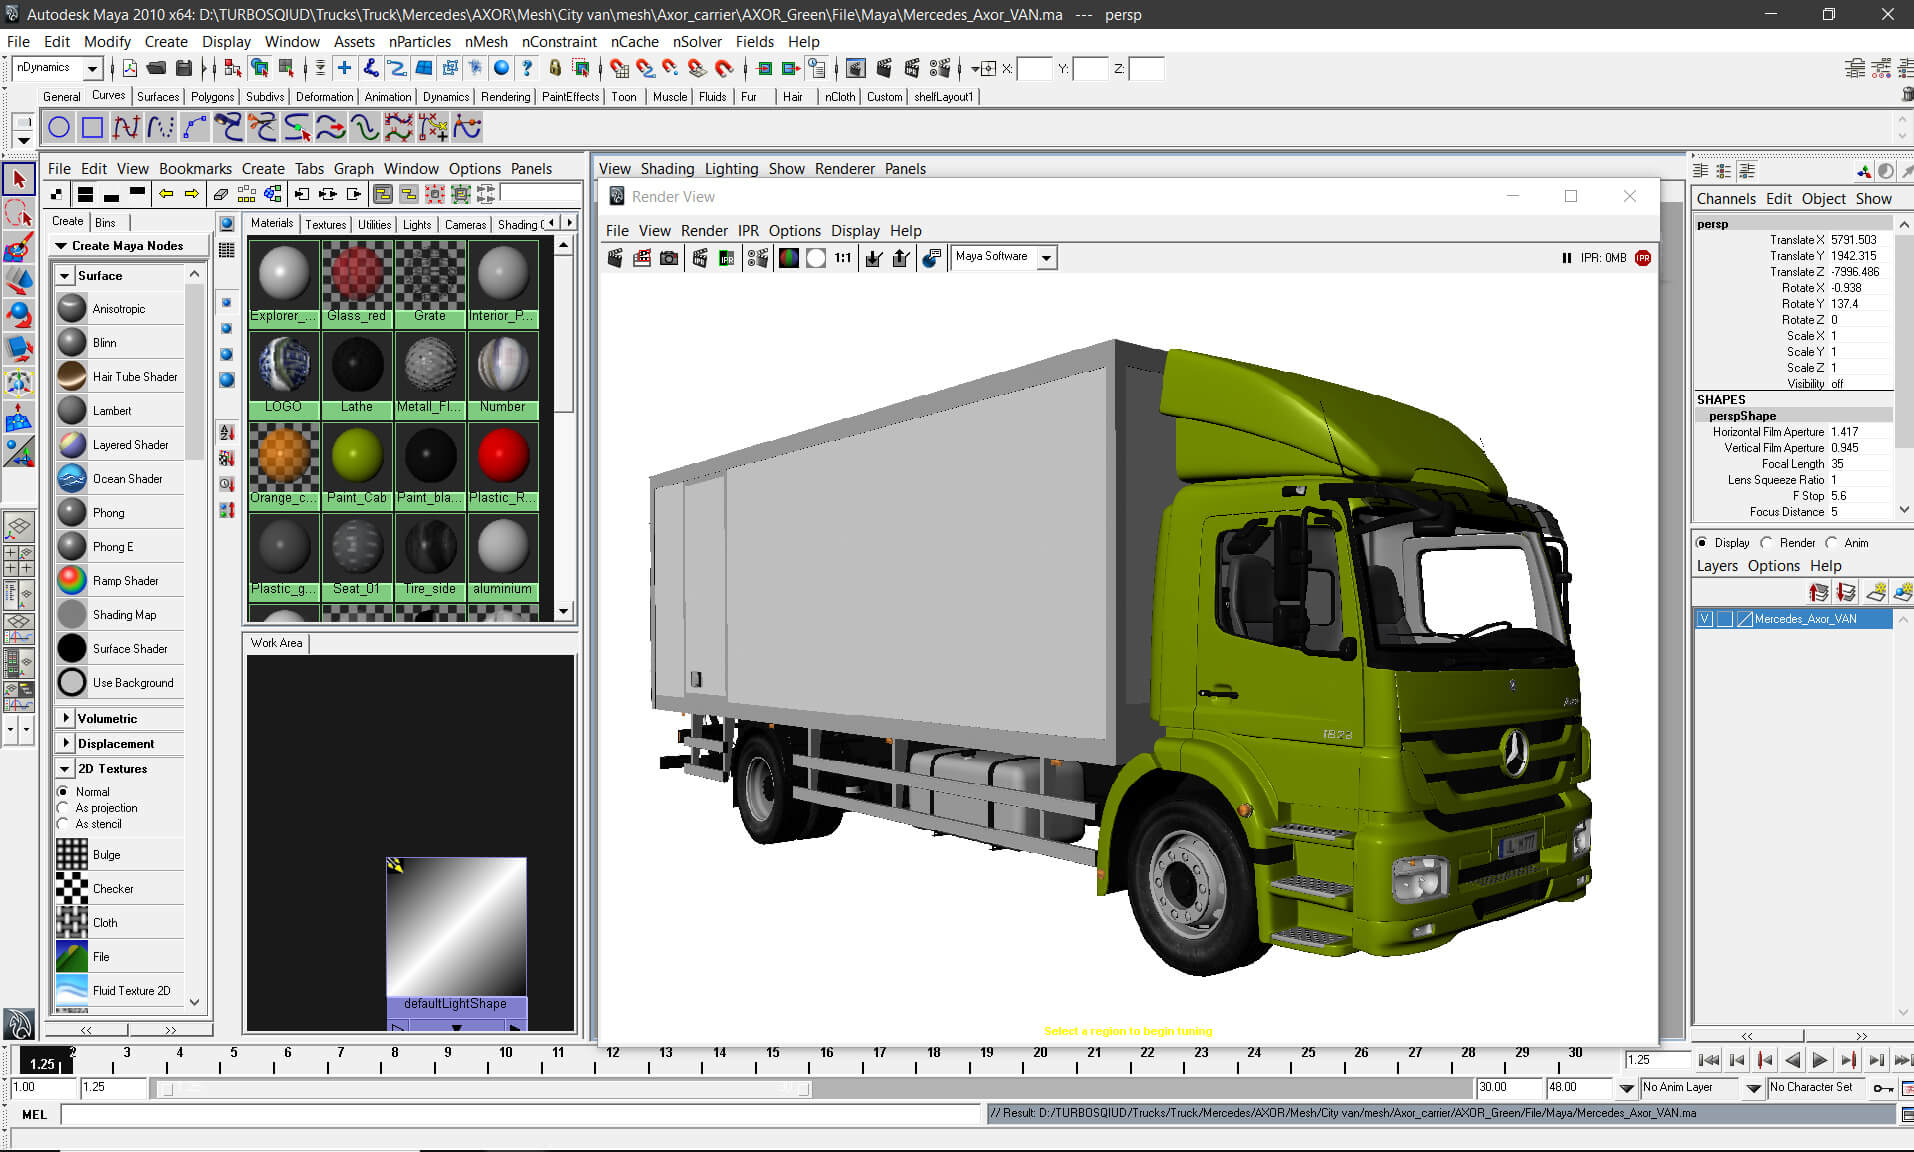Select the Paint_Cab green material swatch
Screen dimensions: 1914x1152
point(357,465)
